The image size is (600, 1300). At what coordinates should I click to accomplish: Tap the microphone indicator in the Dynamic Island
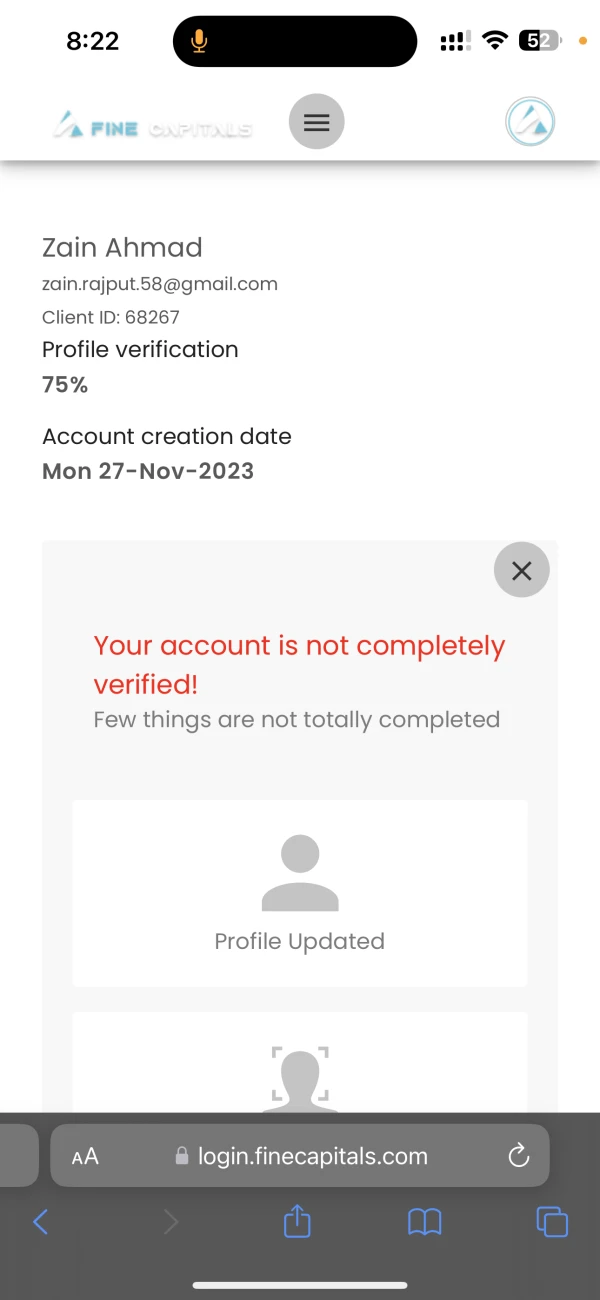click(199, 41)
